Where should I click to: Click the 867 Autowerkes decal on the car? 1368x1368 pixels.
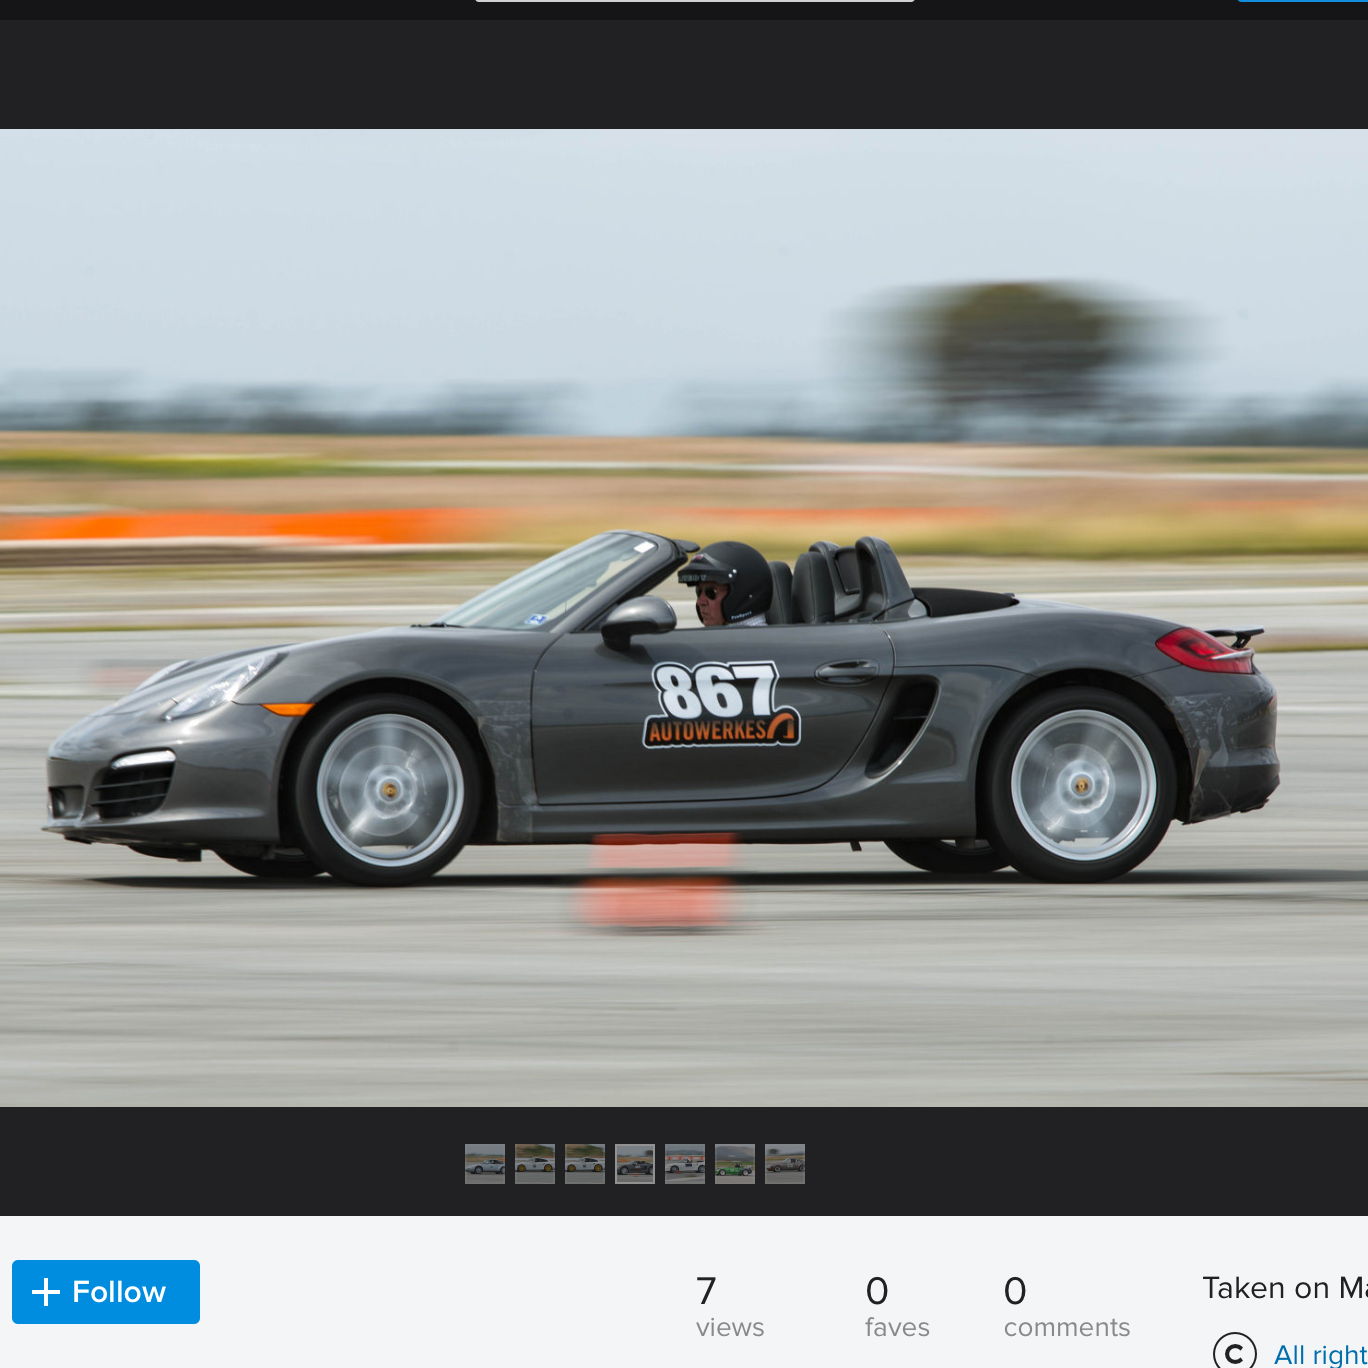pyautogui.click(x=720, y=705)
